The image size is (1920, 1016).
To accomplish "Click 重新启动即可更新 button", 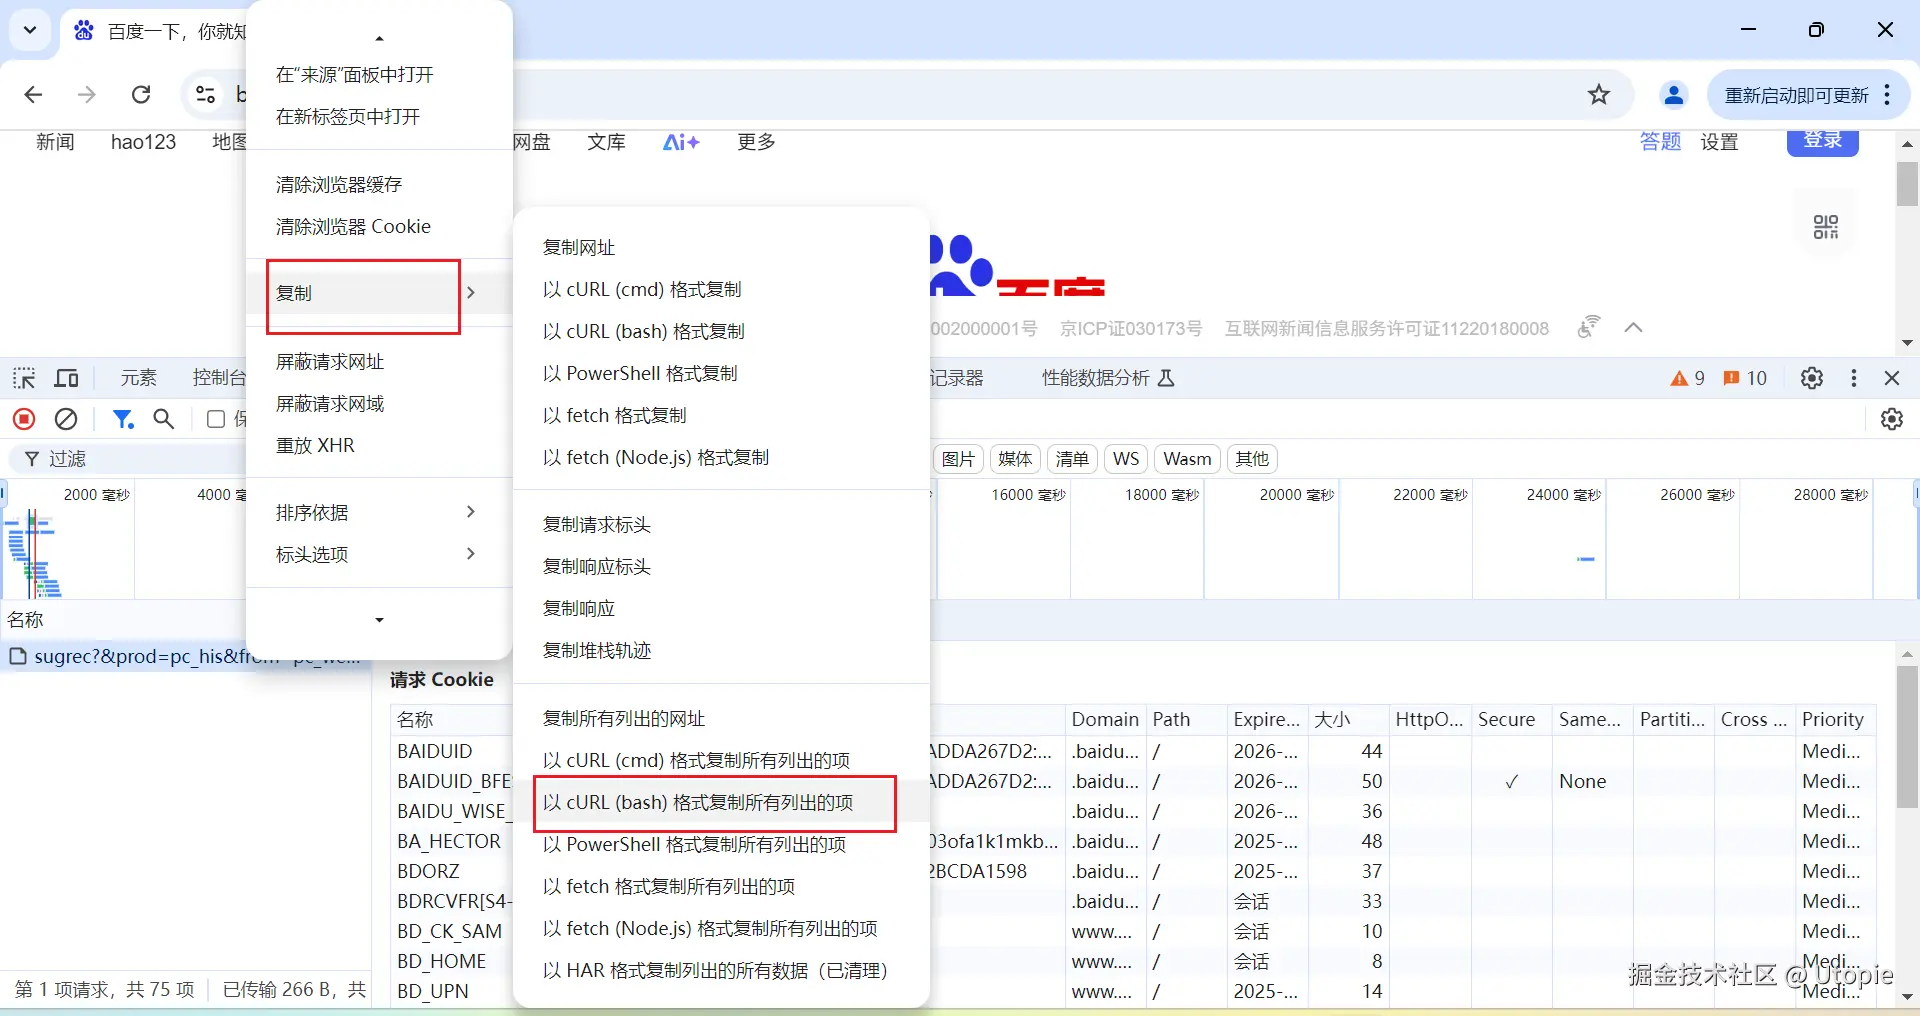I will (1797, 95).
